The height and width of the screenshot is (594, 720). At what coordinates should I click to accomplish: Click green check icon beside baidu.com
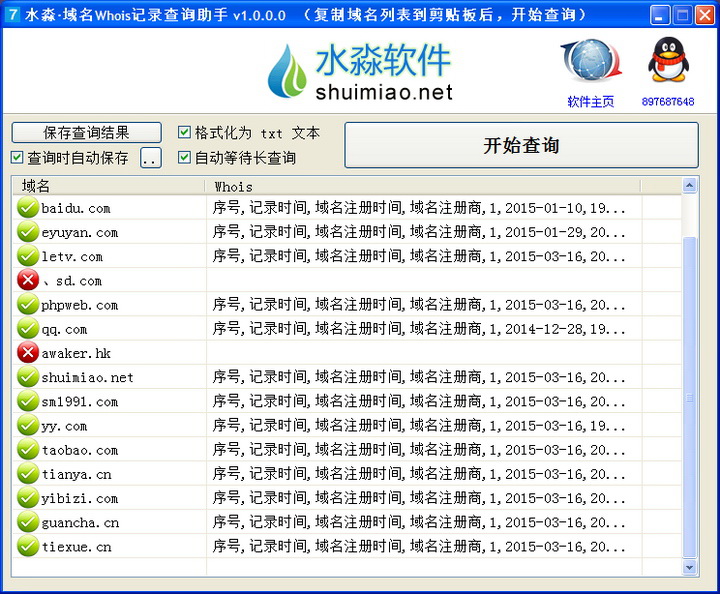point(28,208)
